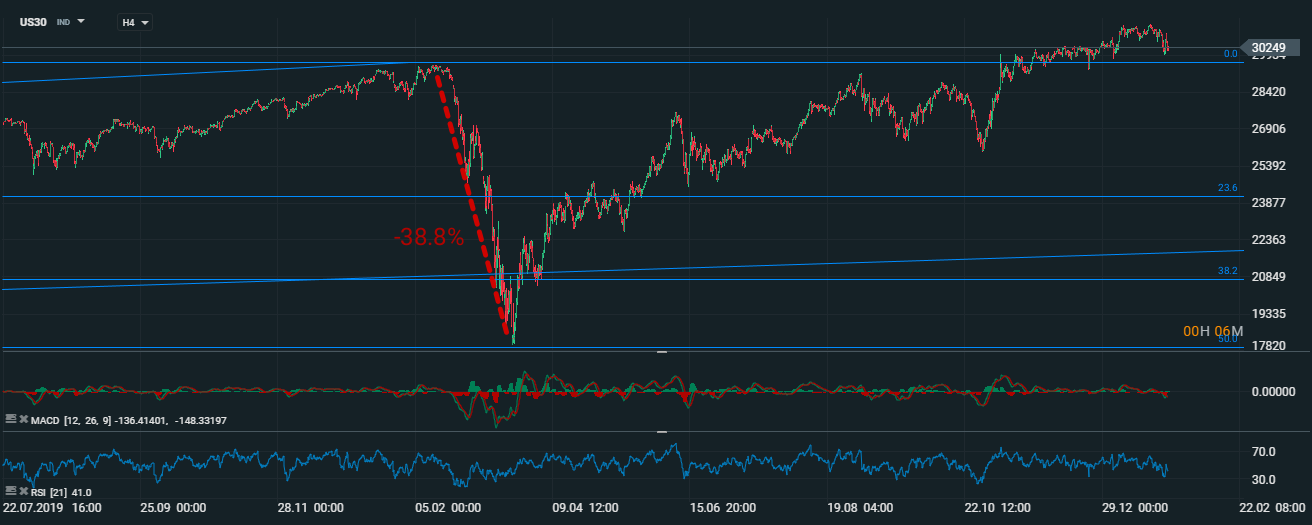Select the -38.8% text annotation
This screenshot has width=1312, height=525.
[x=429, y=237]
